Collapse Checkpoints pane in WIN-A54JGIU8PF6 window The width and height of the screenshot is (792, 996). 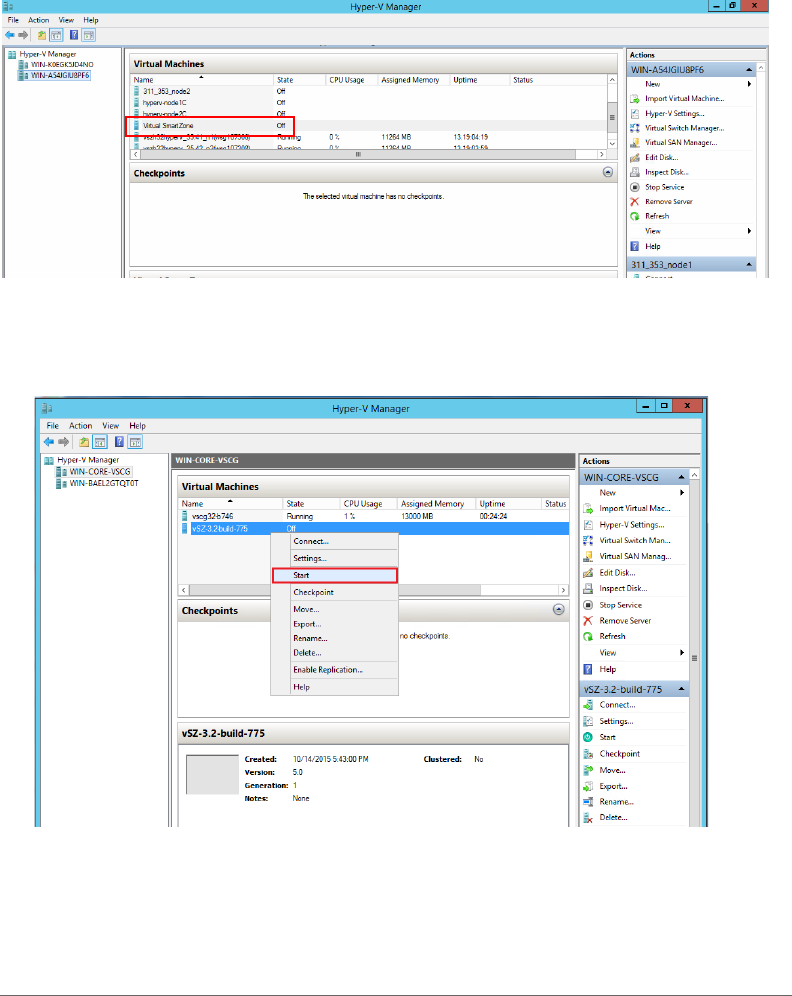click(608, 173)
